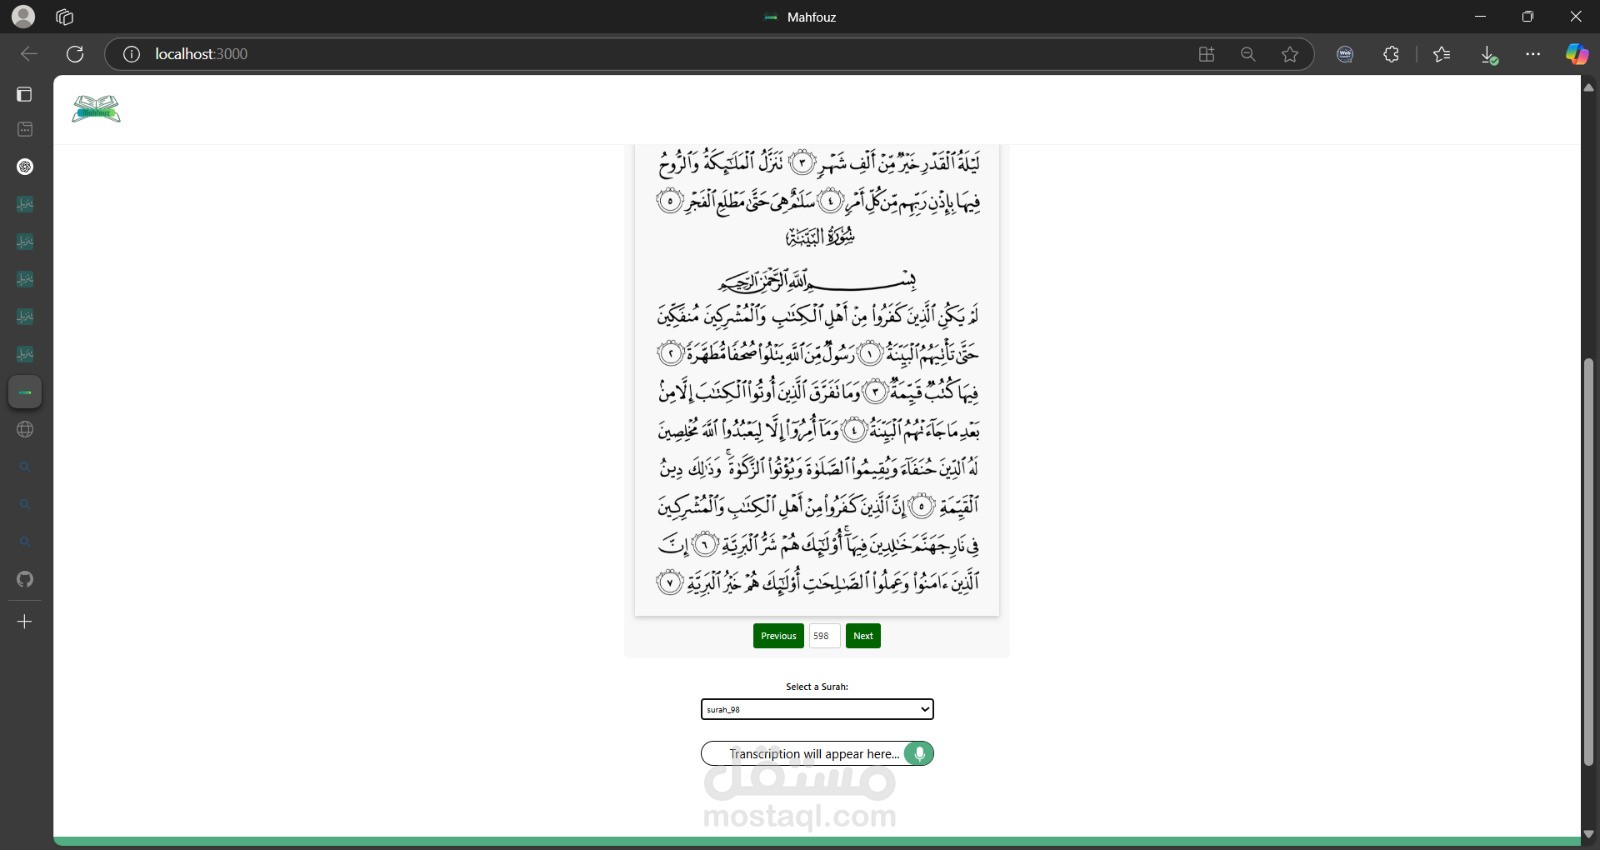Select the active Mahfouz tab
Image resolution: width=1600 pixels, height=850 pixels.
pyautogui.click(x=25, y=392)
